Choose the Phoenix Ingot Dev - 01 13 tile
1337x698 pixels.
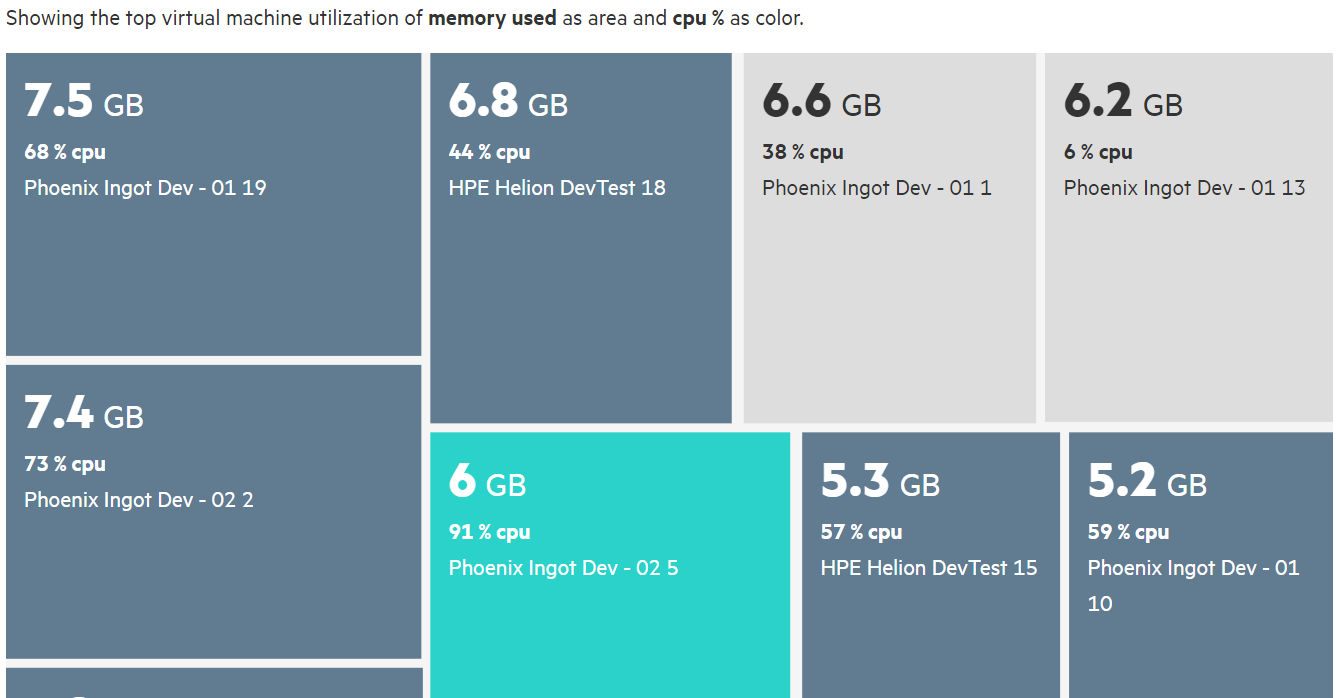point(1188,300)
